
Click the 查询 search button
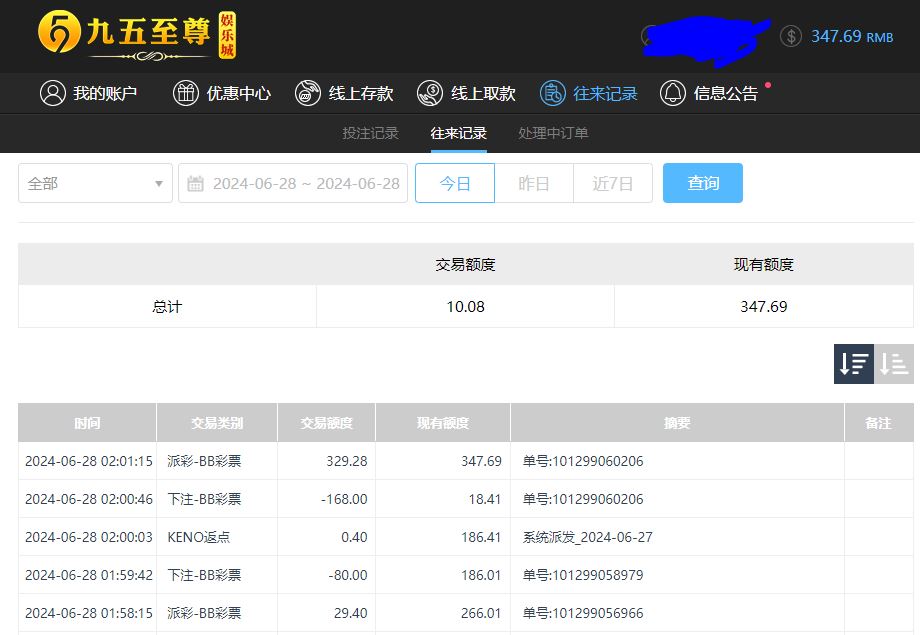703,183
